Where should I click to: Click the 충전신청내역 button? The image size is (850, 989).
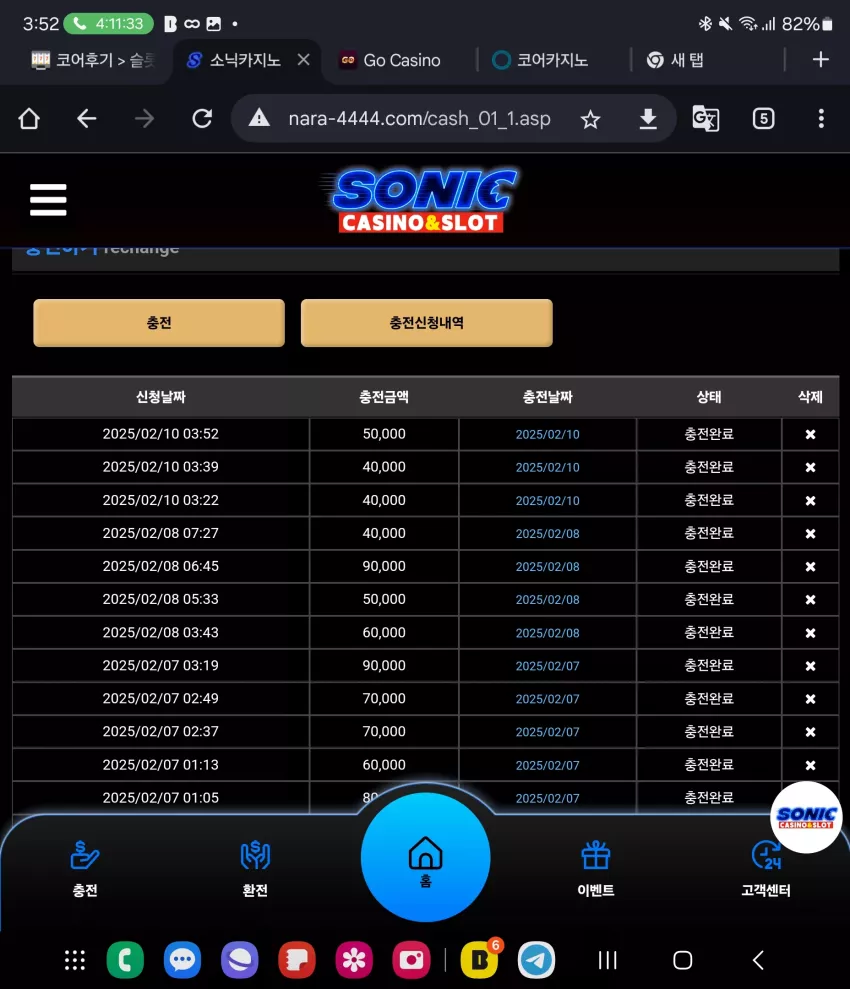(x=427, y=323)
